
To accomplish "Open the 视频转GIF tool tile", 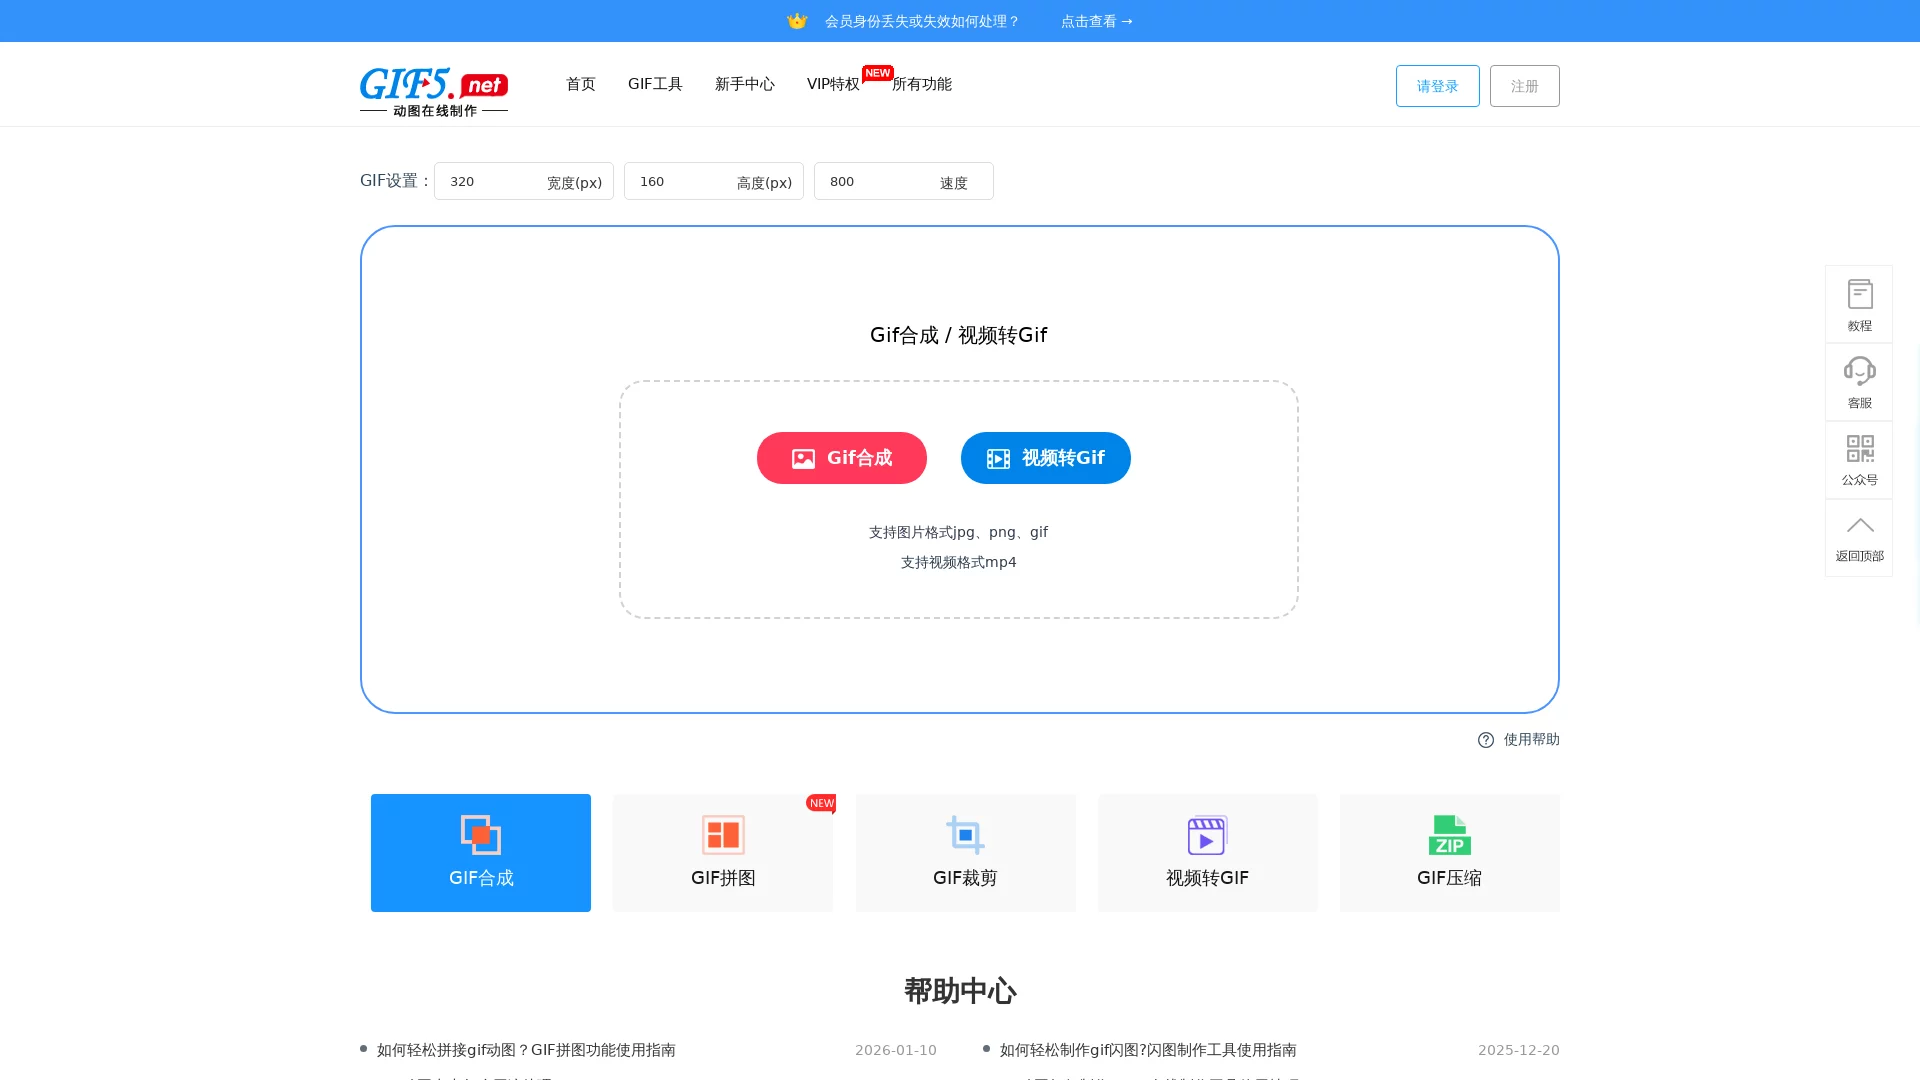I will (x=1207, y=852).
